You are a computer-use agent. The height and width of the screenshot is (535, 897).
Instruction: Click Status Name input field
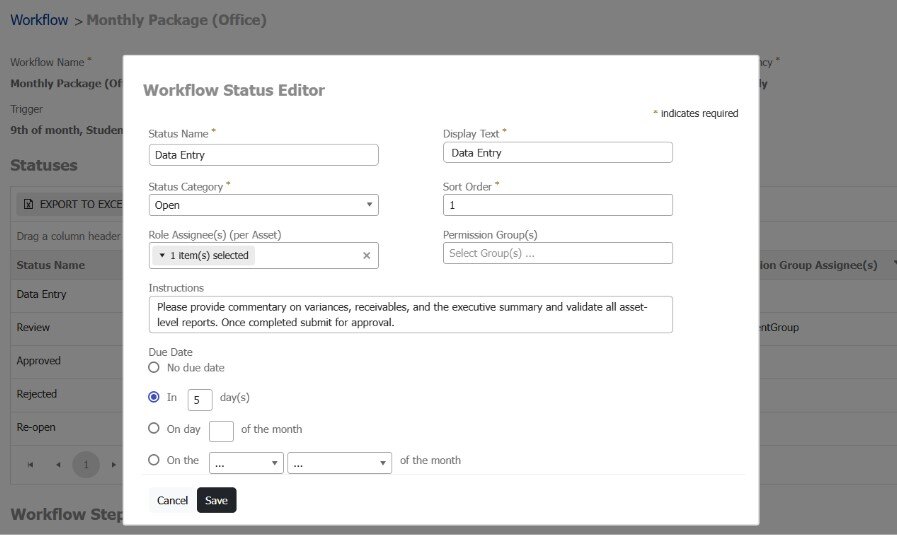(264, 155)
